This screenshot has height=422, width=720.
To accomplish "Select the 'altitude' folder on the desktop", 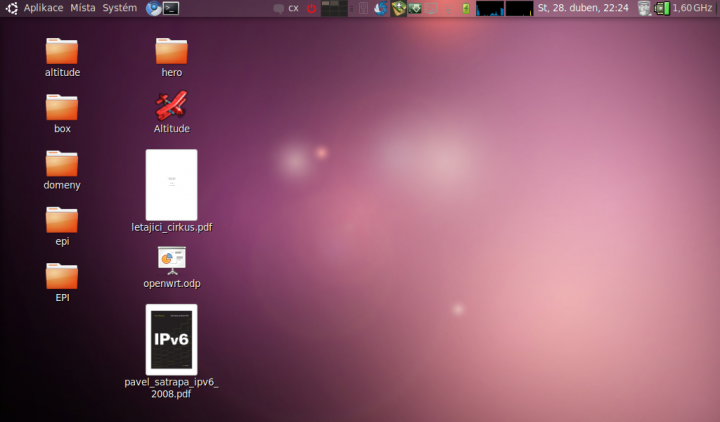I will click(62, 51).
